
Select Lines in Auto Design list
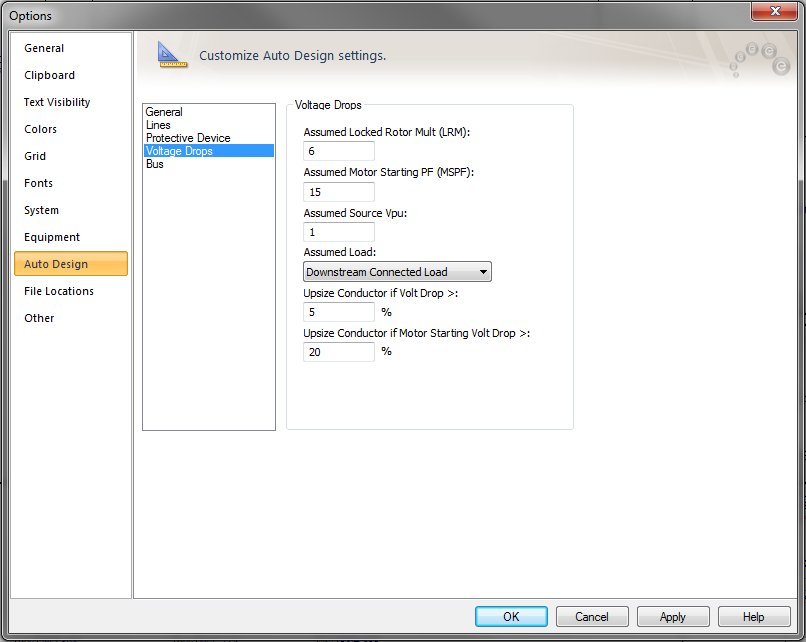pos(209,125)
